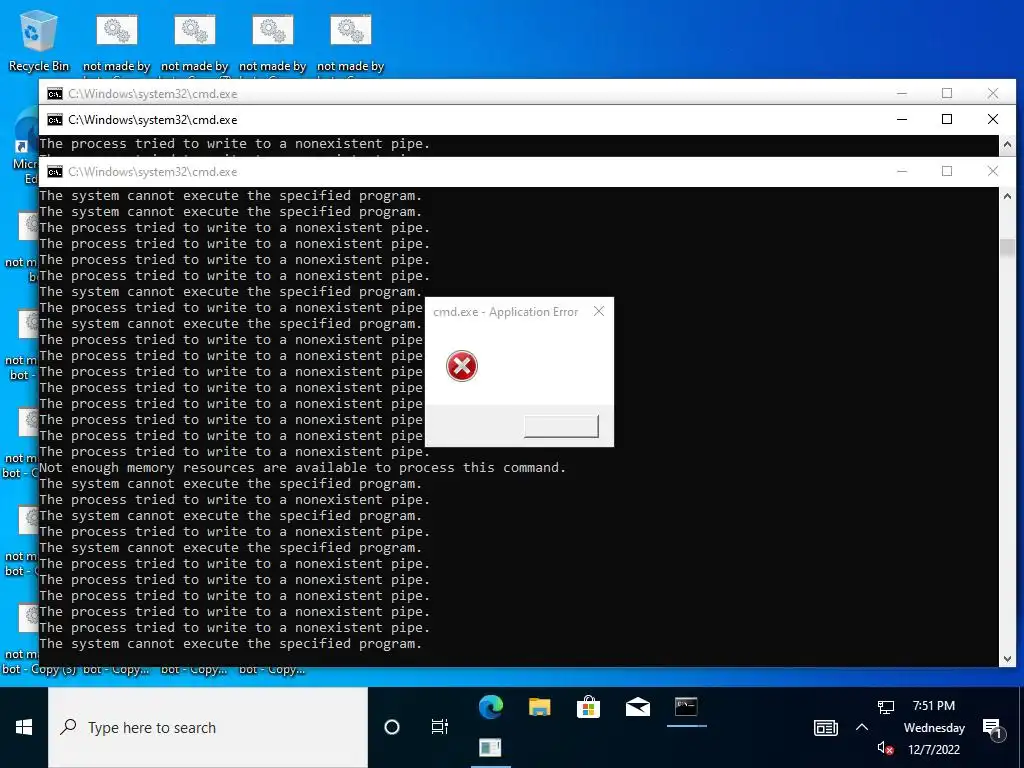Open Microsoft Store from the taskbar
The image size is (1024, 768).
588,707
